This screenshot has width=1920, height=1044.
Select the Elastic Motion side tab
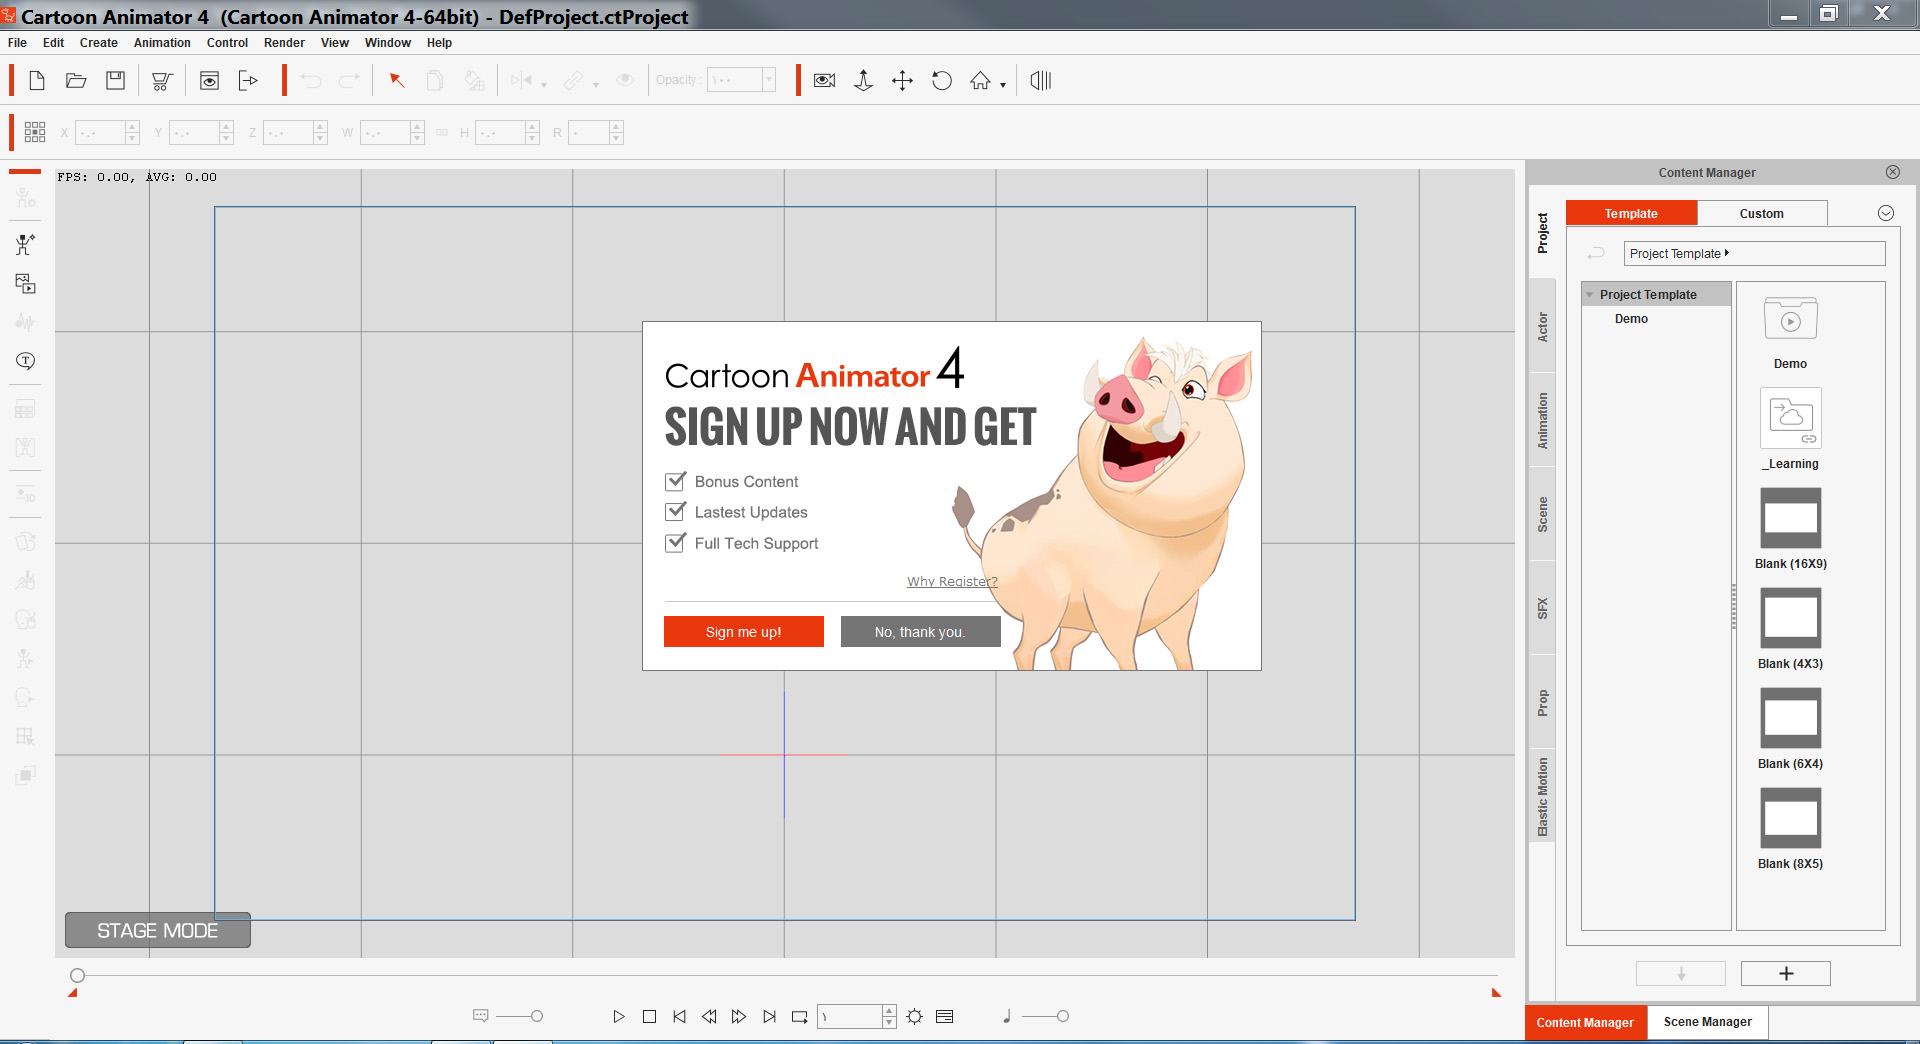click(1543, 797)
